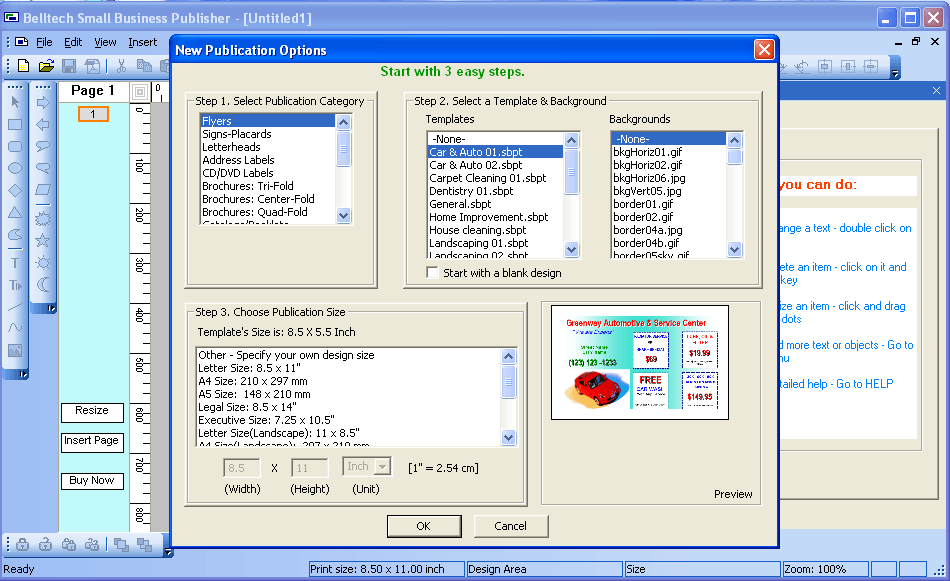
Task: Dismiss dialog with Cancel button
Action: (510, 525)
